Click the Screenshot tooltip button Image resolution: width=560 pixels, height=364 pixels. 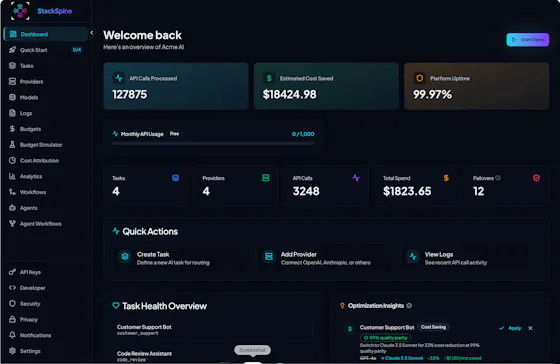(x=252, y=350)
